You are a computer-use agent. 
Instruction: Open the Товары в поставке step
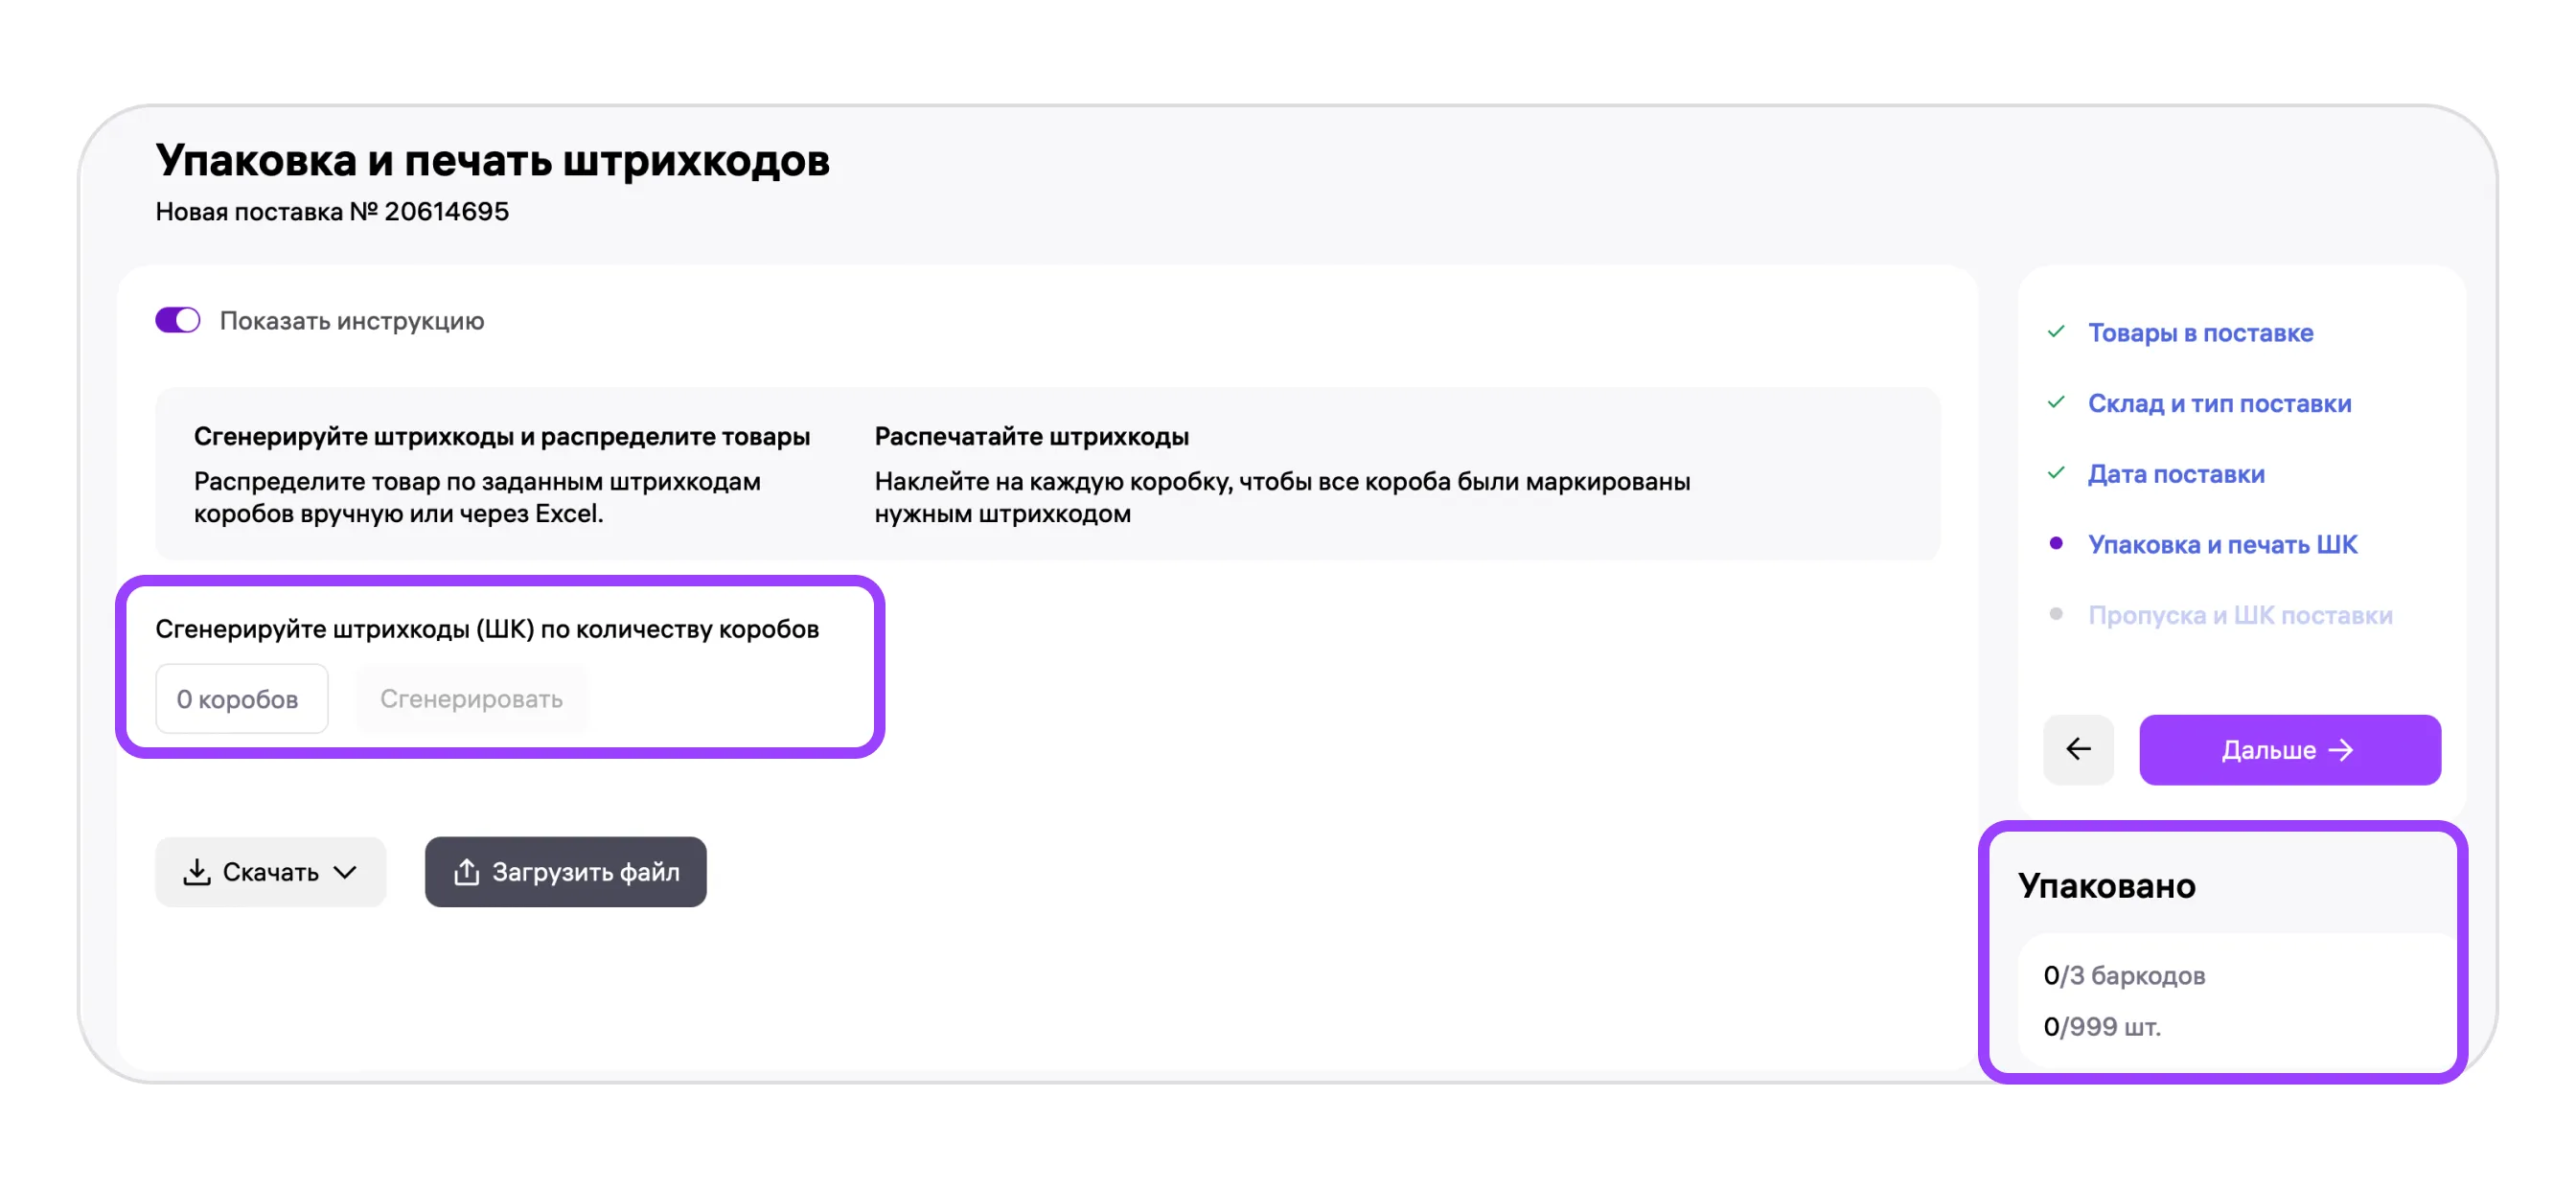2200,332
